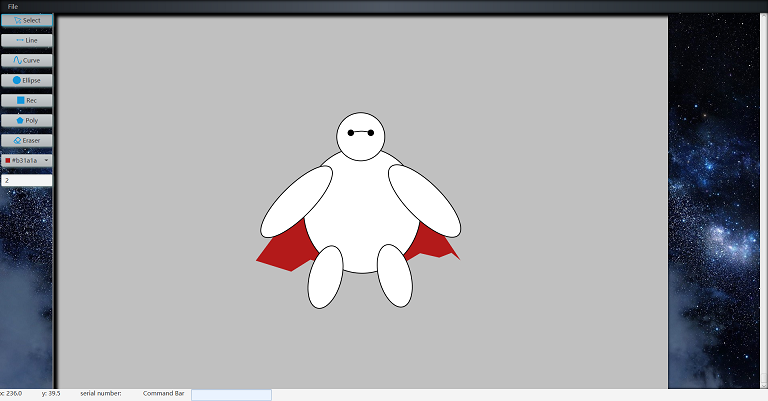768x401 pixels.
Task: Click the robot's right eye dot
Action: (371, 133)
